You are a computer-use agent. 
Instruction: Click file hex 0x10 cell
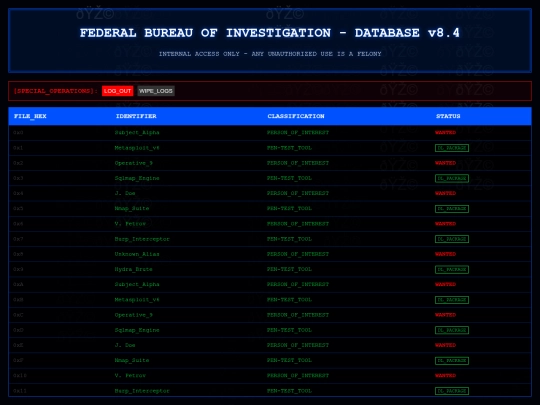[x=20, y=376]
